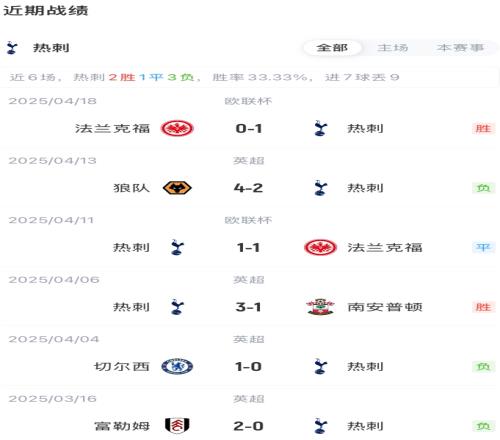The width and height of the screenshot is (500, 440).
Task: Switch to the 全部 filter tab
Action: click(332, 48)
